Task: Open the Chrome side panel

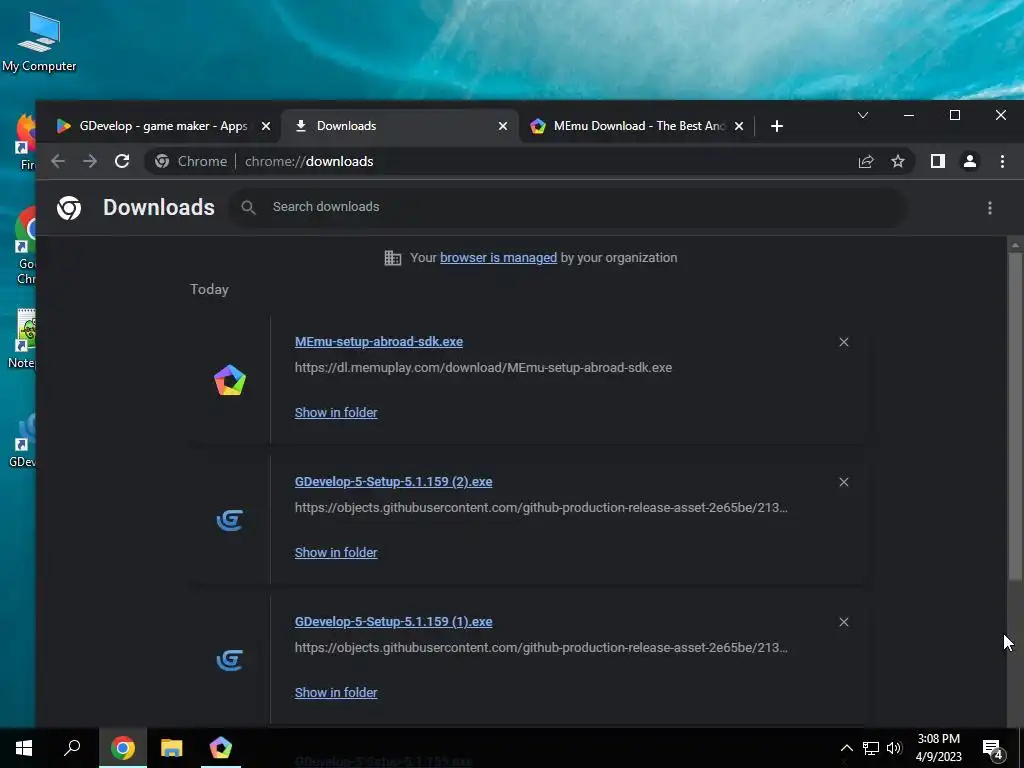Action: (x=938, y=161)
